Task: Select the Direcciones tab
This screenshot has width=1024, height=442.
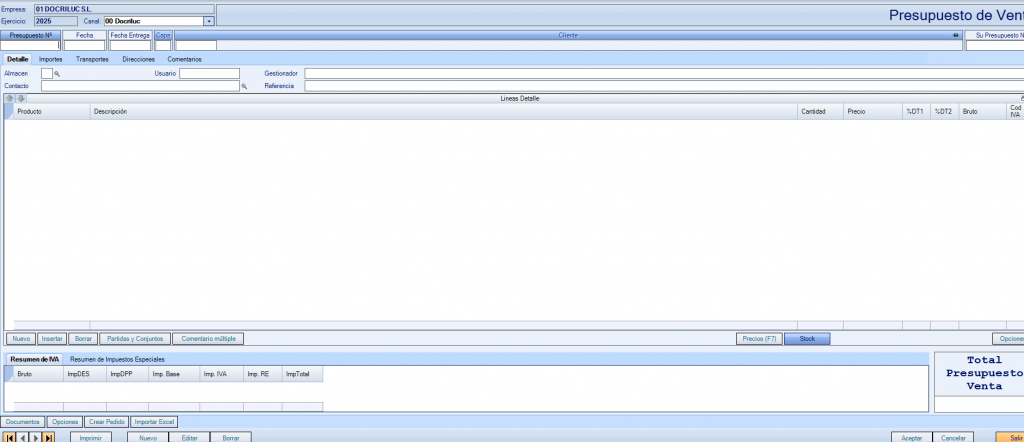Action: [x=138, y=60]
